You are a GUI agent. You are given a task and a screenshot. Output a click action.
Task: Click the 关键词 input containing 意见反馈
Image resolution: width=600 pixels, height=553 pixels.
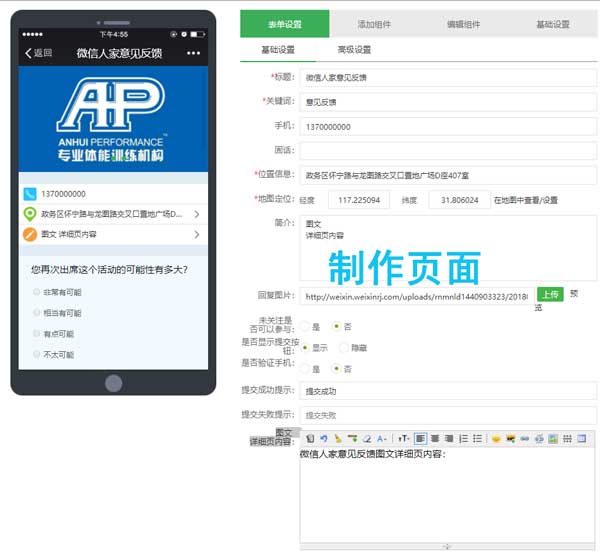[448, 102]
